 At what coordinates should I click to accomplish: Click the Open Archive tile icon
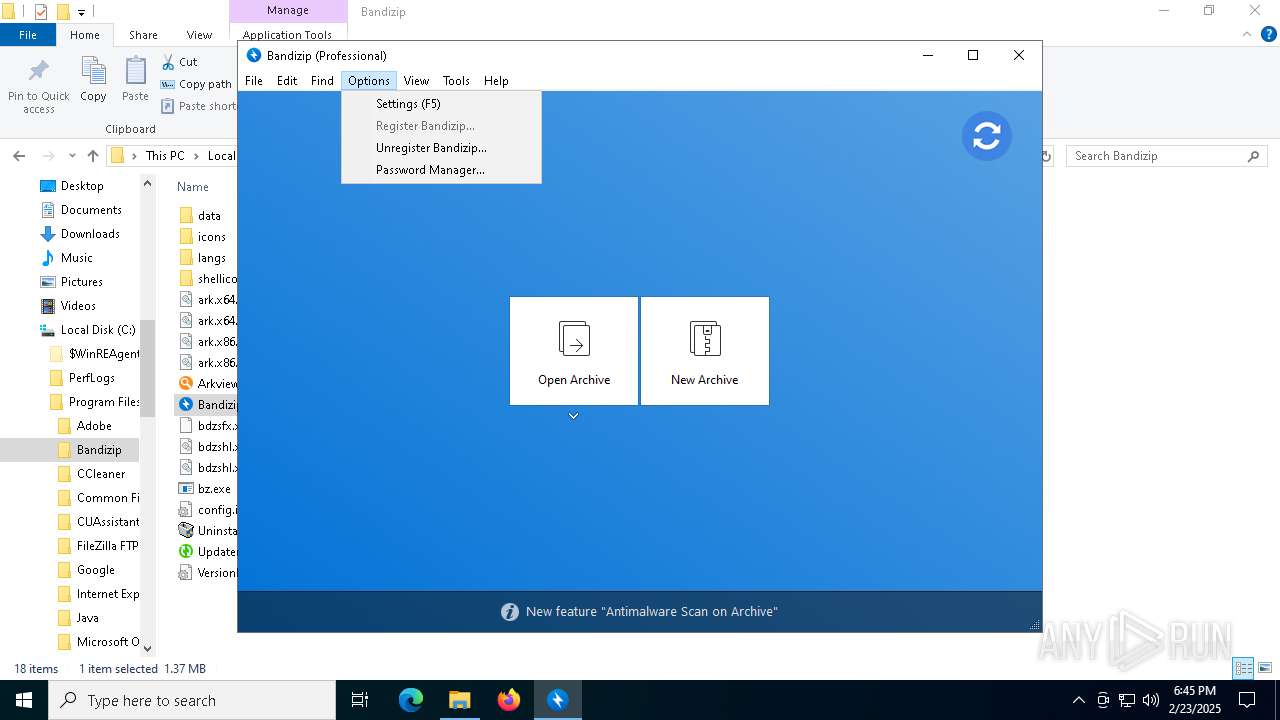tap(574, 339)
